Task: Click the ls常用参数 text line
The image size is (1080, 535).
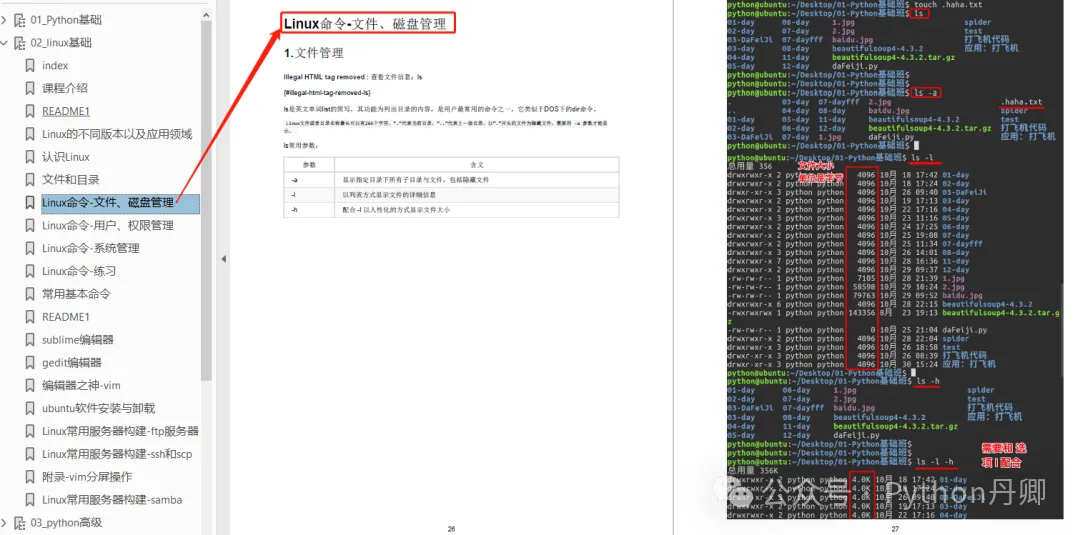Action: pos(301,146)
